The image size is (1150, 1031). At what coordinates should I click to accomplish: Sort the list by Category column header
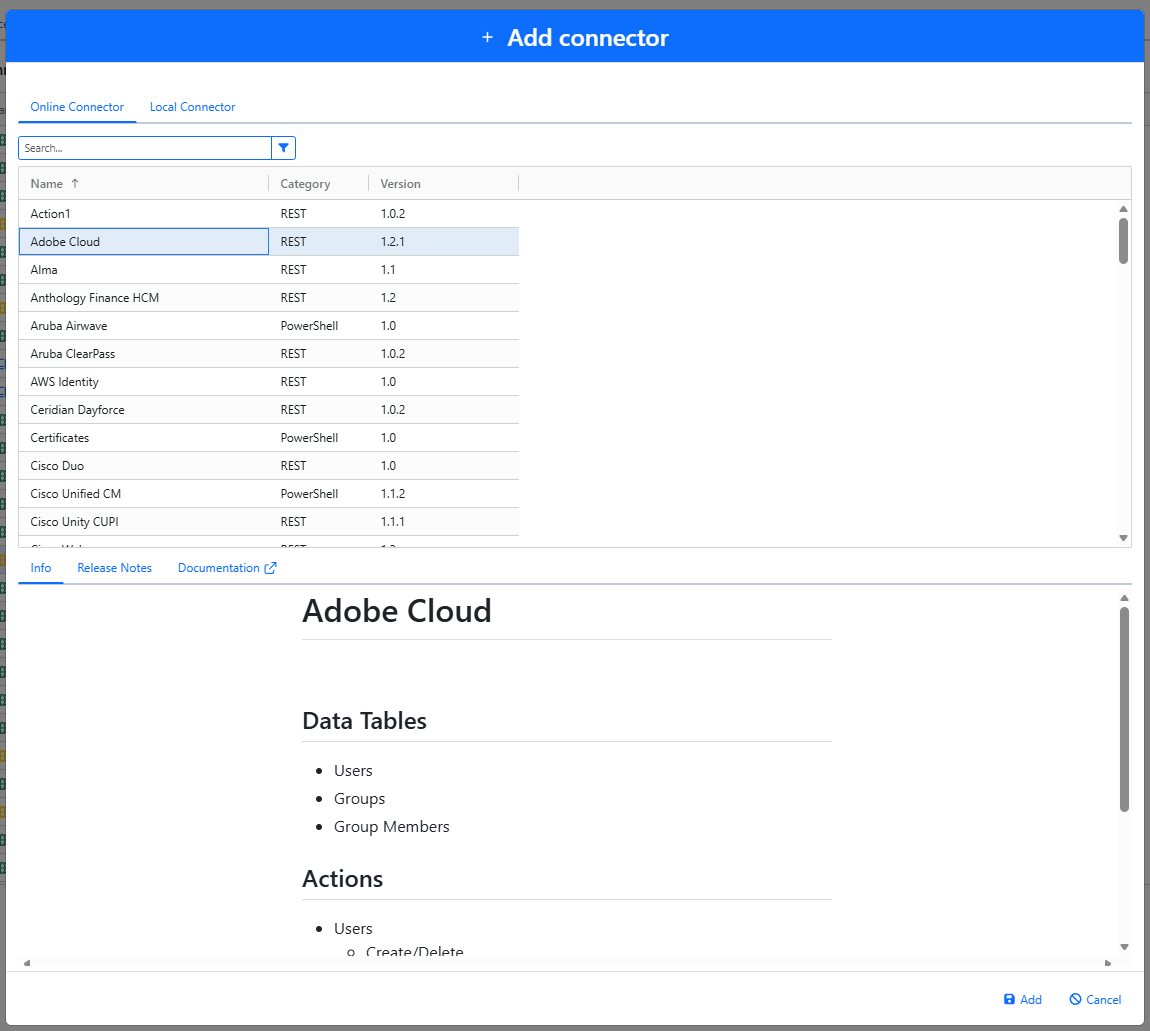point(305,183)
